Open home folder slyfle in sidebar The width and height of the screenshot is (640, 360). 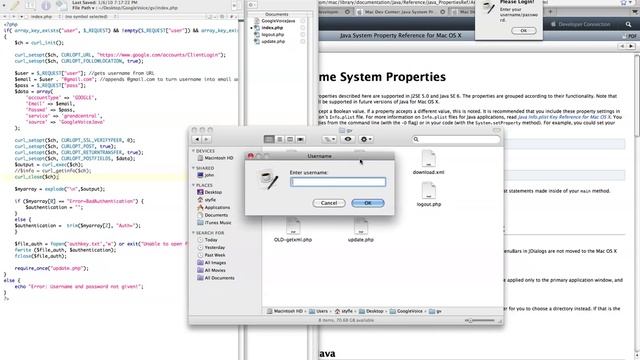click(207, 200)
